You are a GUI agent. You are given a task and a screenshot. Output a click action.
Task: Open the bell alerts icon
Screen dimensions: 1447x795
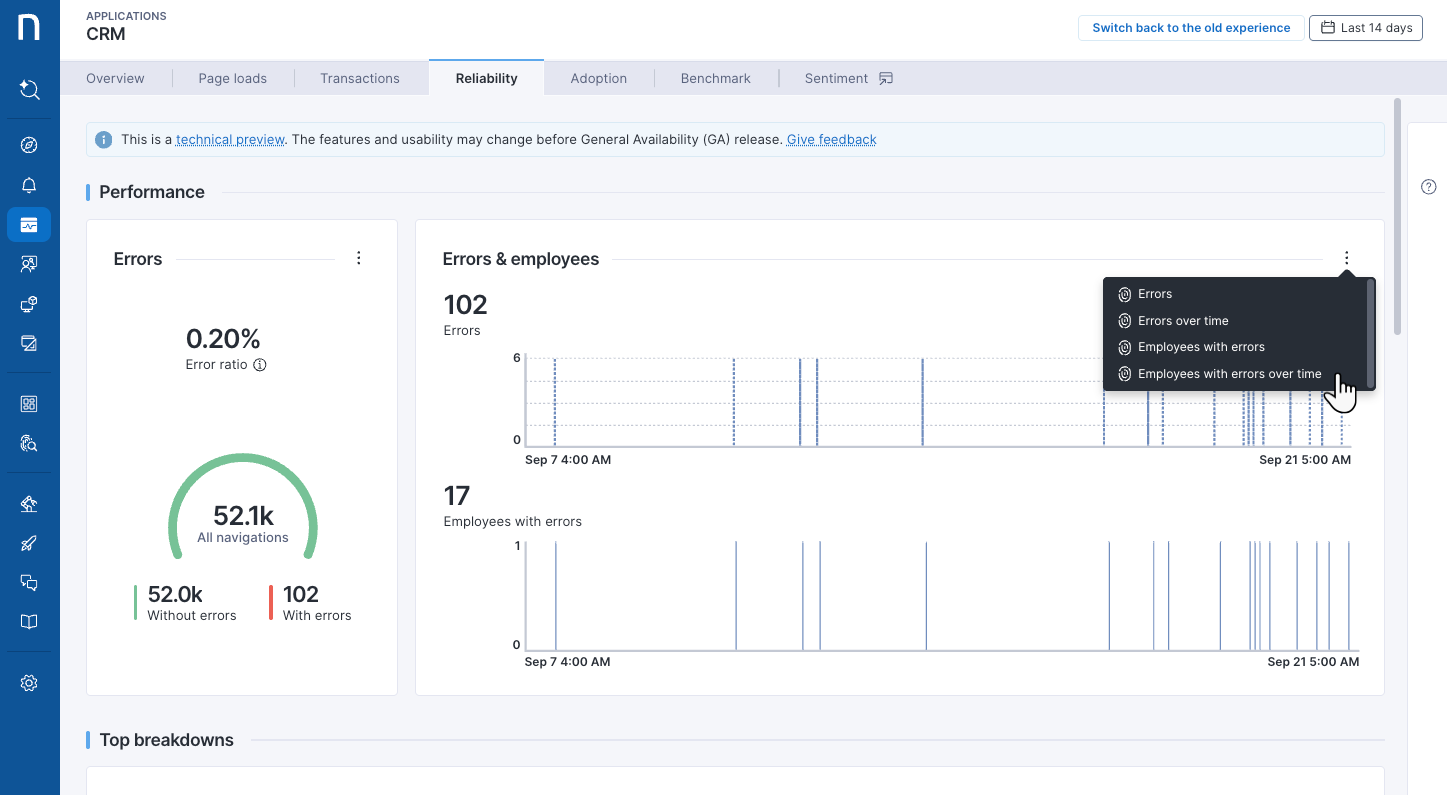click(x=29, y=185)
